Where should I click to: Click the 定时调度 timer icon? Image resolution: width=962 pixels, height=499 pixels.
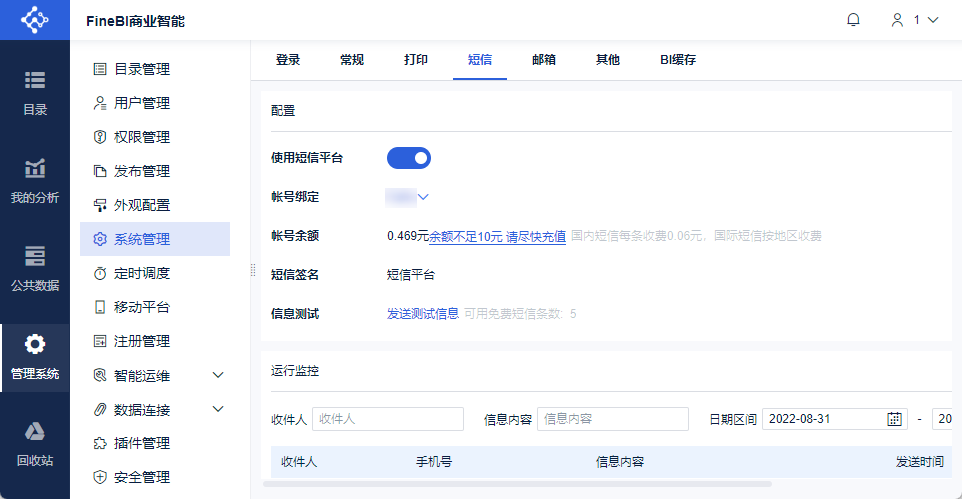click(100, 273)
